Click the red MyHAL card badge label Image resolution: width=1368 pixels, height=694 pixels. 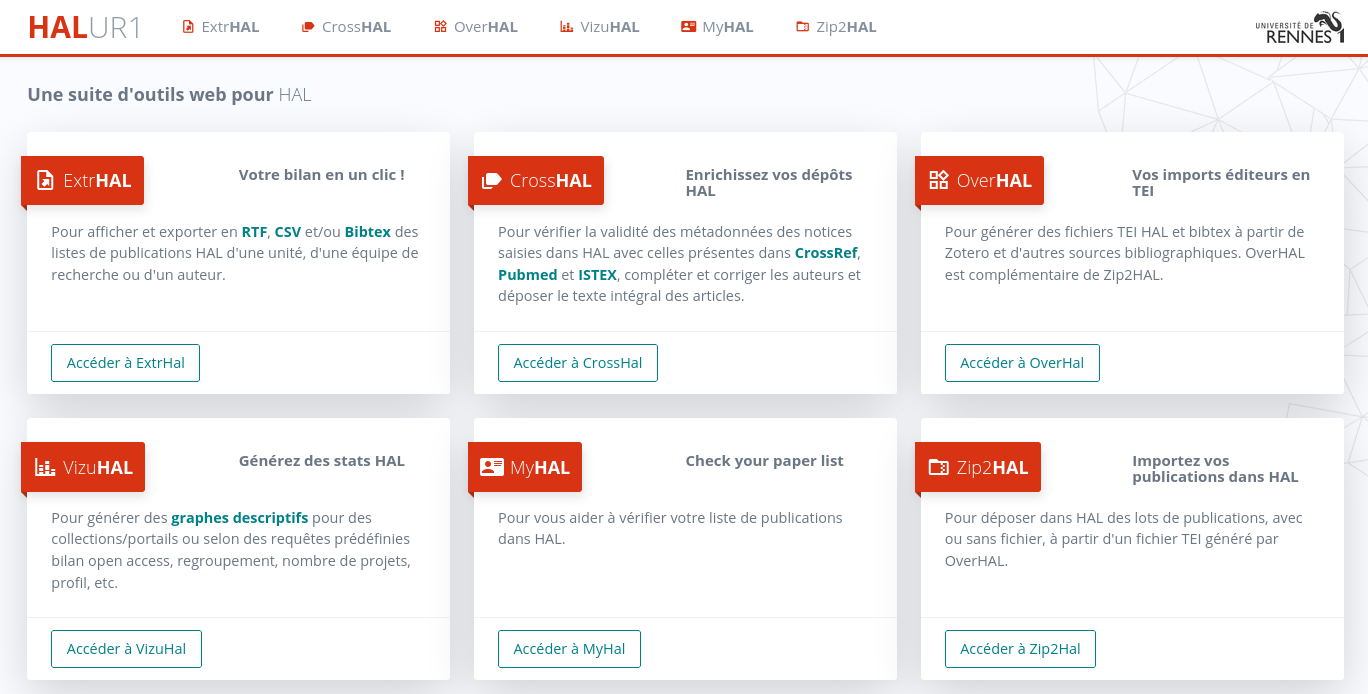pos(525,467)
